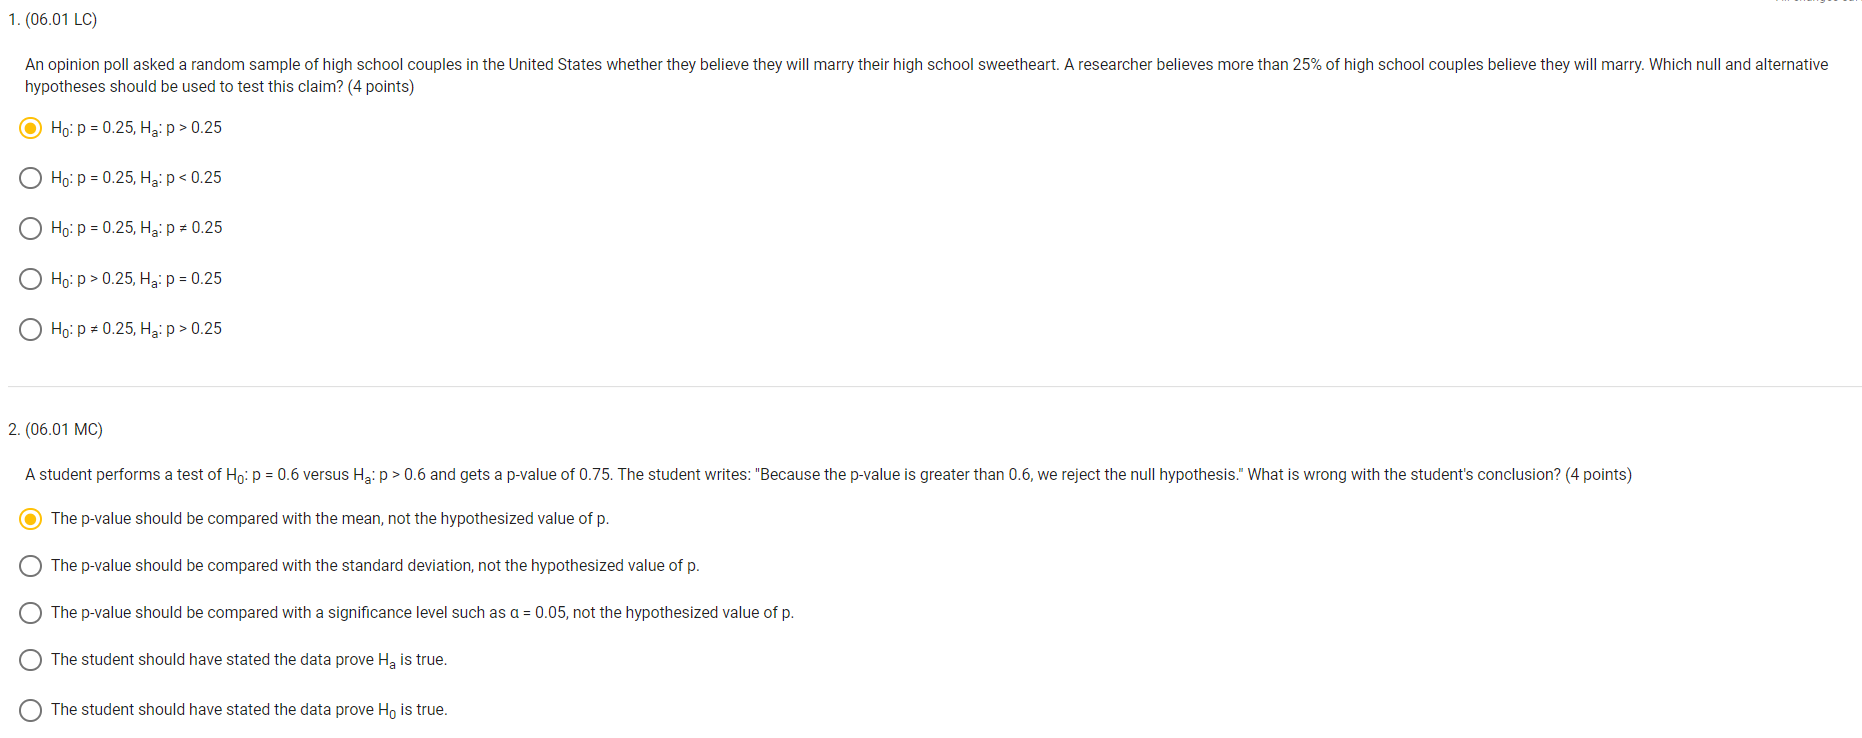
Task: Select 'data prove Hₐ is true' option
Action: pyautogui.click(x=30, y=659)
